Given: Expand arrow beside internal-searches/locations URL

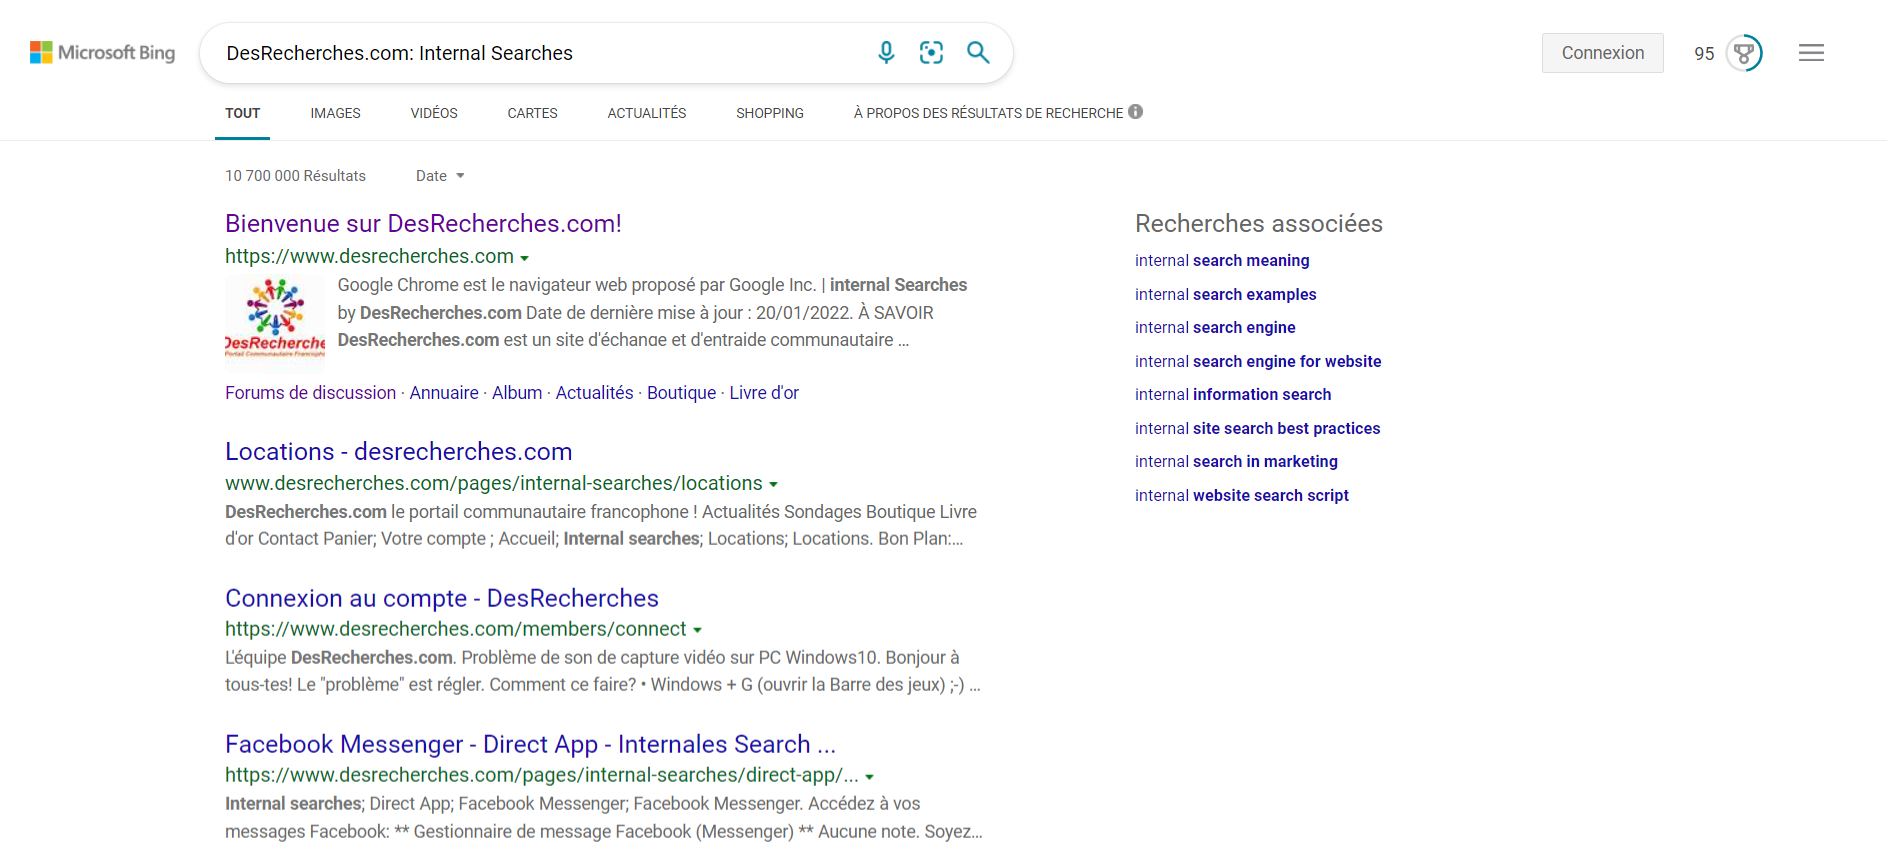Looking at the screenshot, I should coord(773,485).
